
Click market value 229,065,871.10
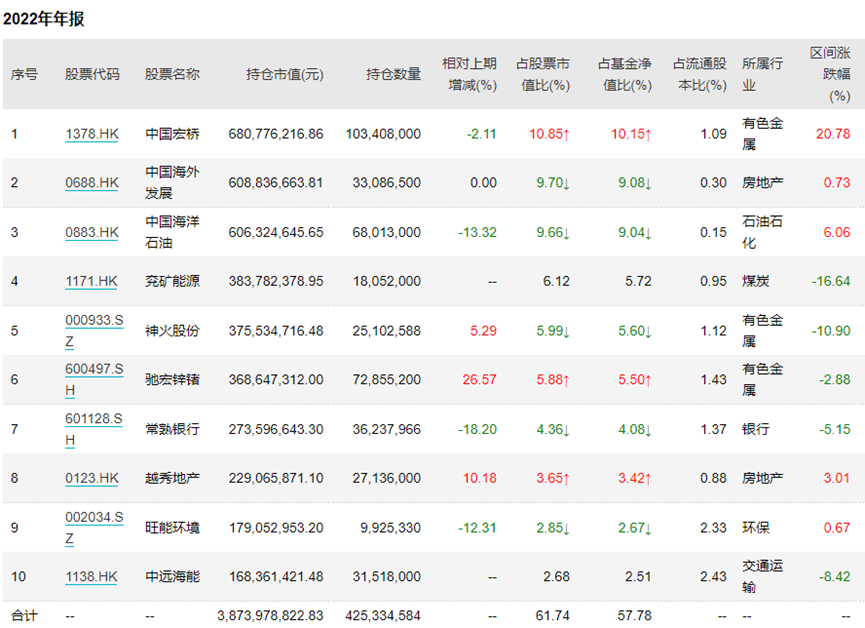click(x=276, y=478)
